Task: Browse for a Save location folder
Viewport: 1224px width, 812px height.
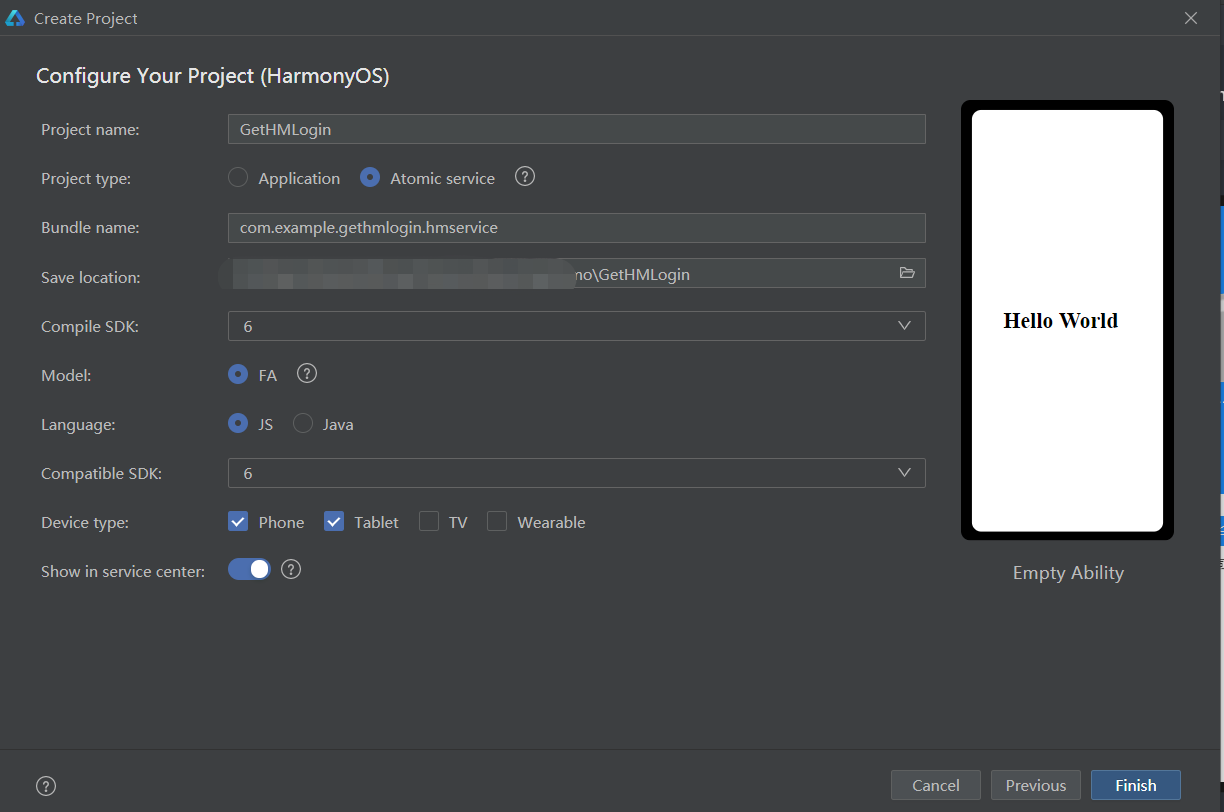Action: (x=907, y=272)
